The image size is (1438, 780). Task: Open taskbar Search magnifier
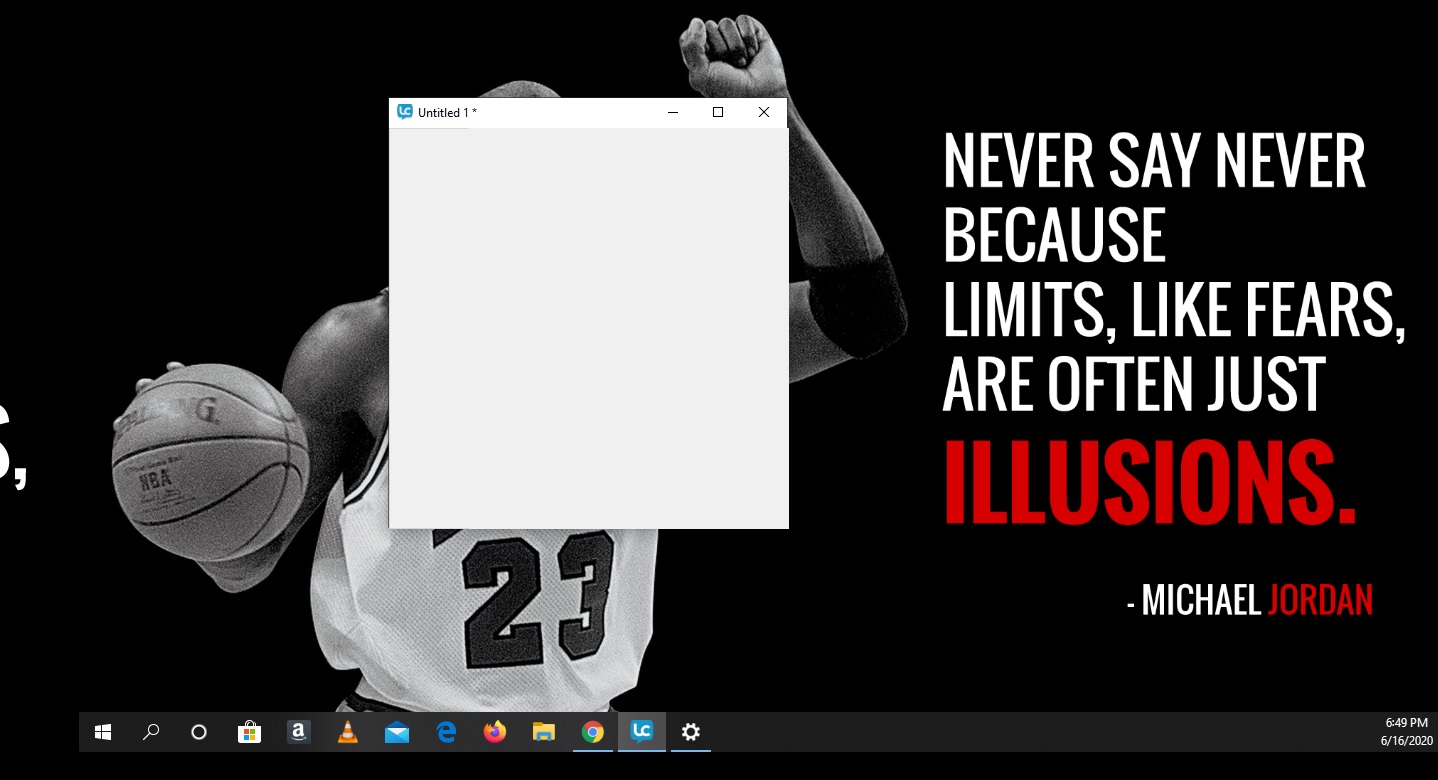pos(151,732)
